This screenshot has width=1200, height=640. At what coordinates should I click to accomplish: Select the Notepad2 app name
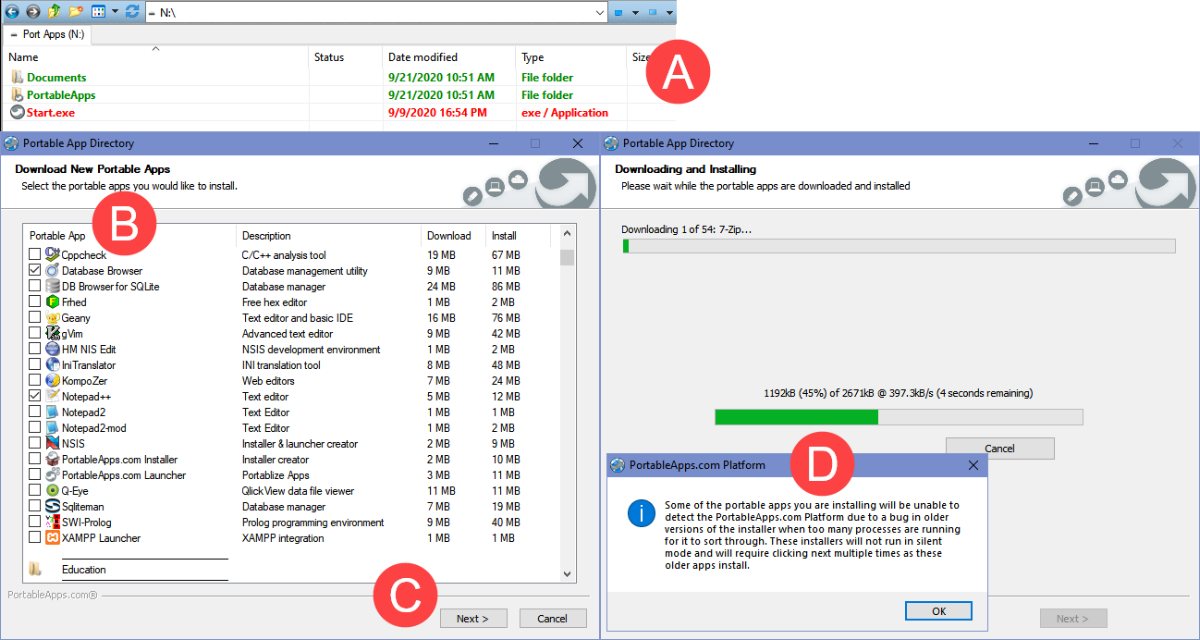point(83,412)
